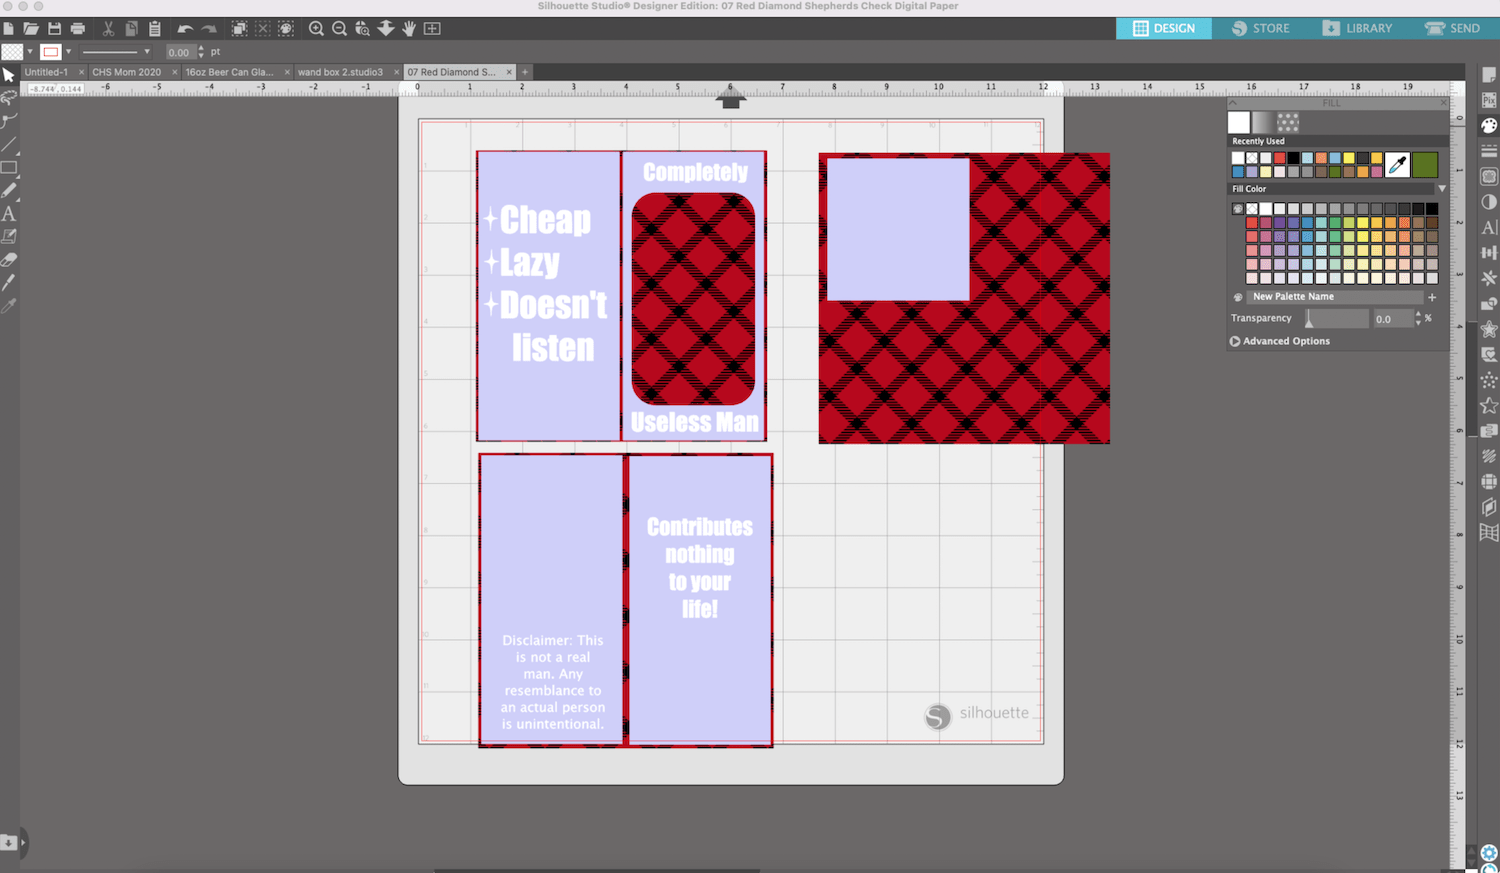Close the CHS Mom 2020 tab
This screenshot has width=1500, height=873.
click(x=174, y=72)
